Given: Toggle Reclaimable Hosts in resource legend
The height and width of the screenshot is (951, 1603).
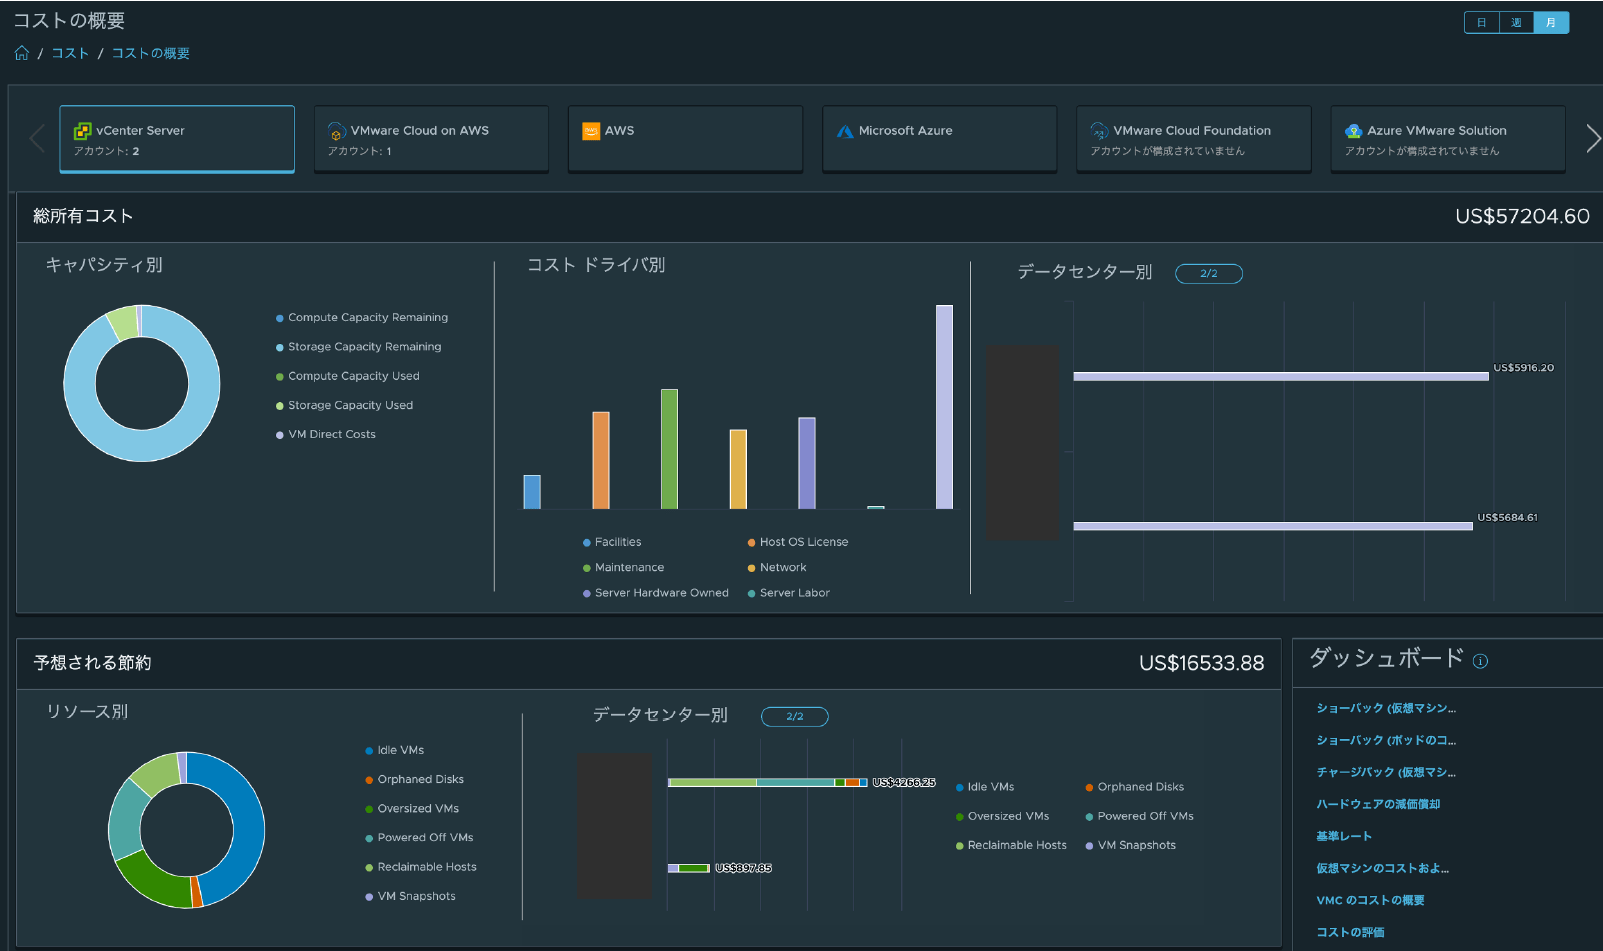Looking at the screenshot, I should click(x=421, y=867).
